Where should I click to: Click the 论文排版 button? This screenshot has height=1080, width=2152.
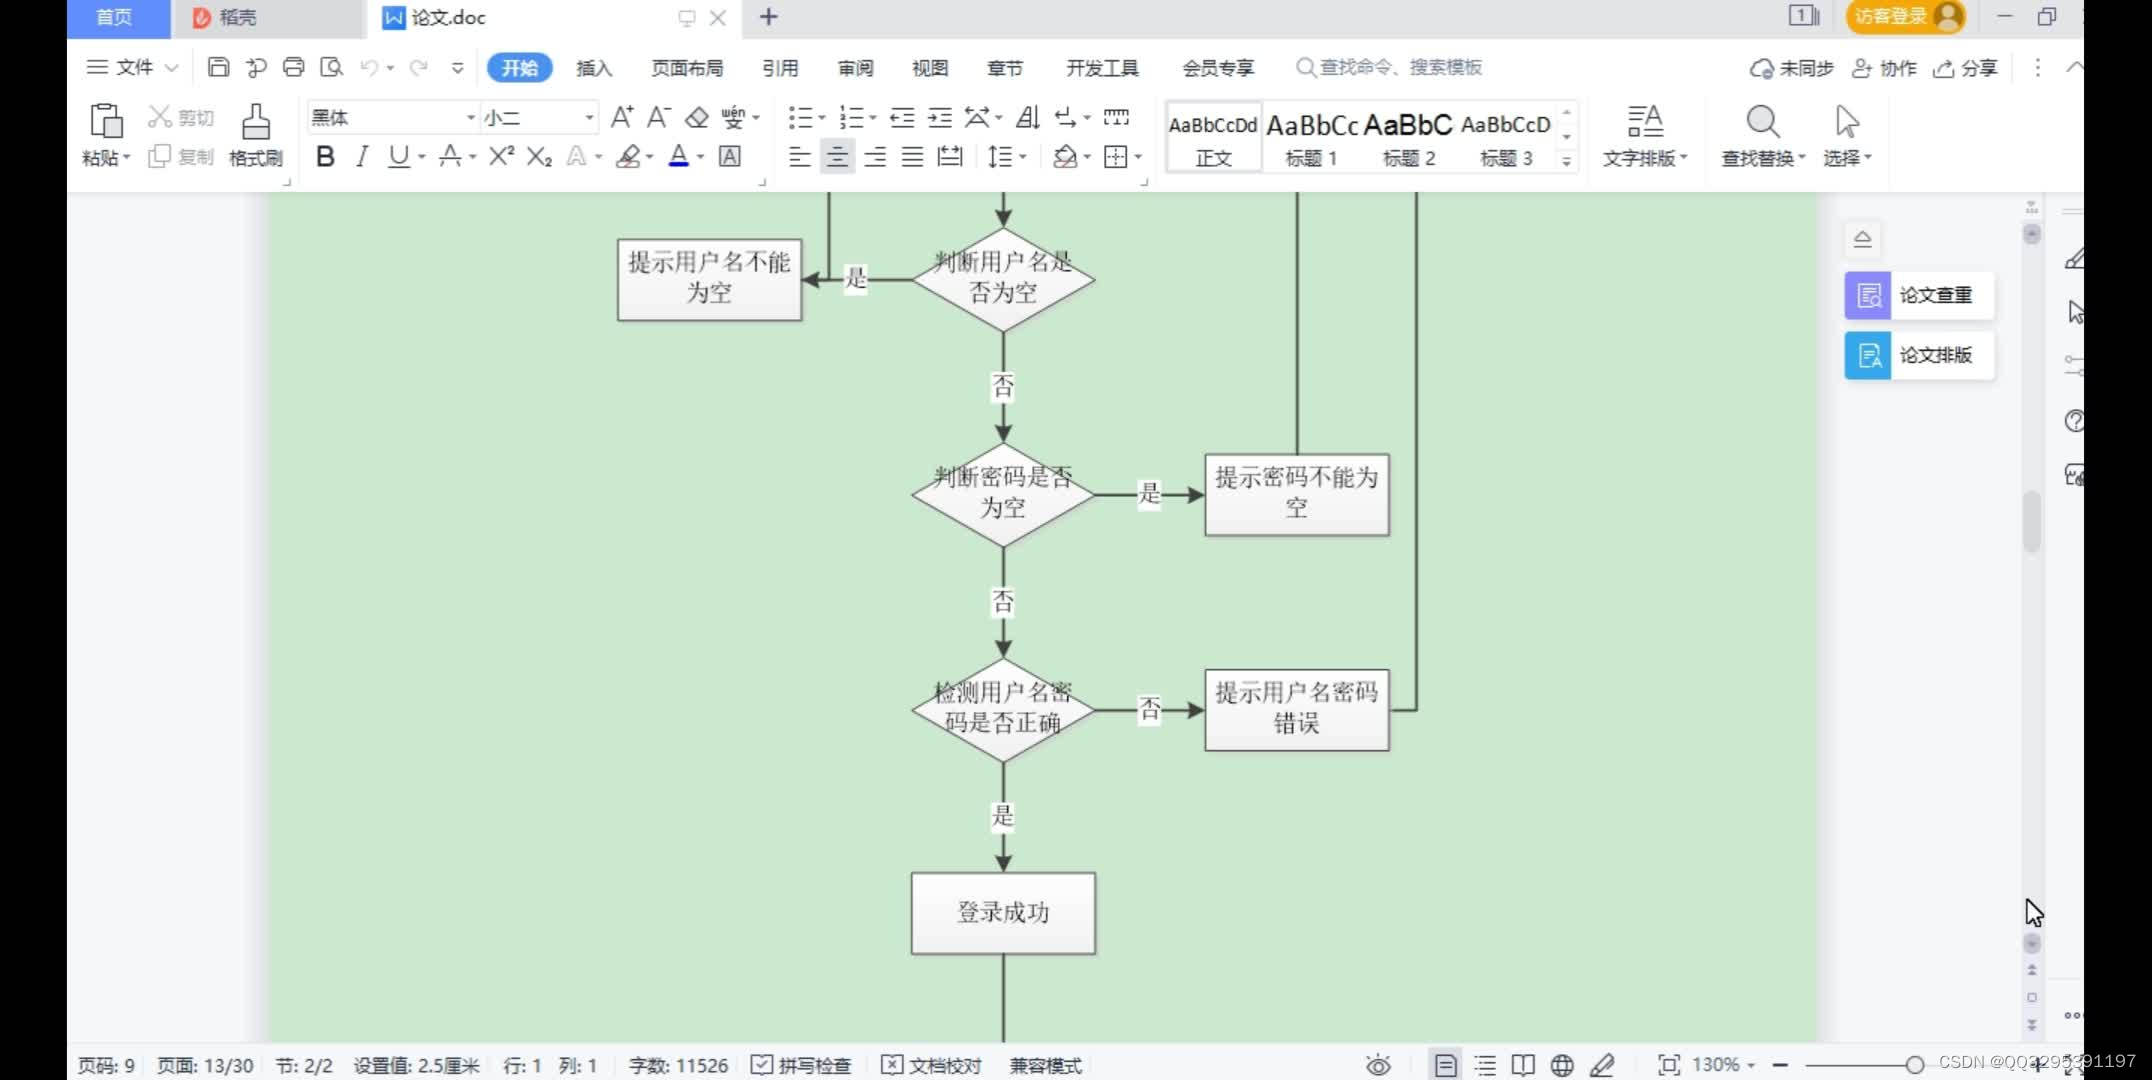pyautogui.click(x=1919, y=355)
